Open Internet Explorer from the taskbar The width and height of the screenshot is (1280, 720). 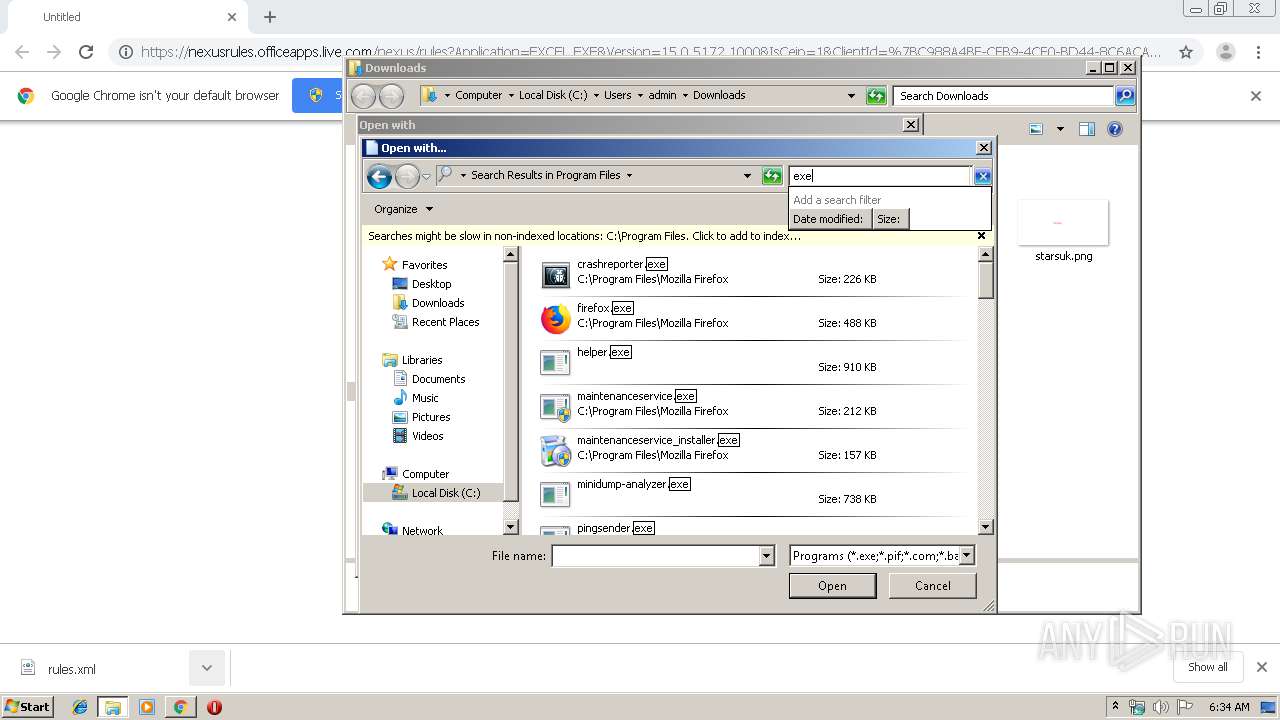tap(80, 707)
